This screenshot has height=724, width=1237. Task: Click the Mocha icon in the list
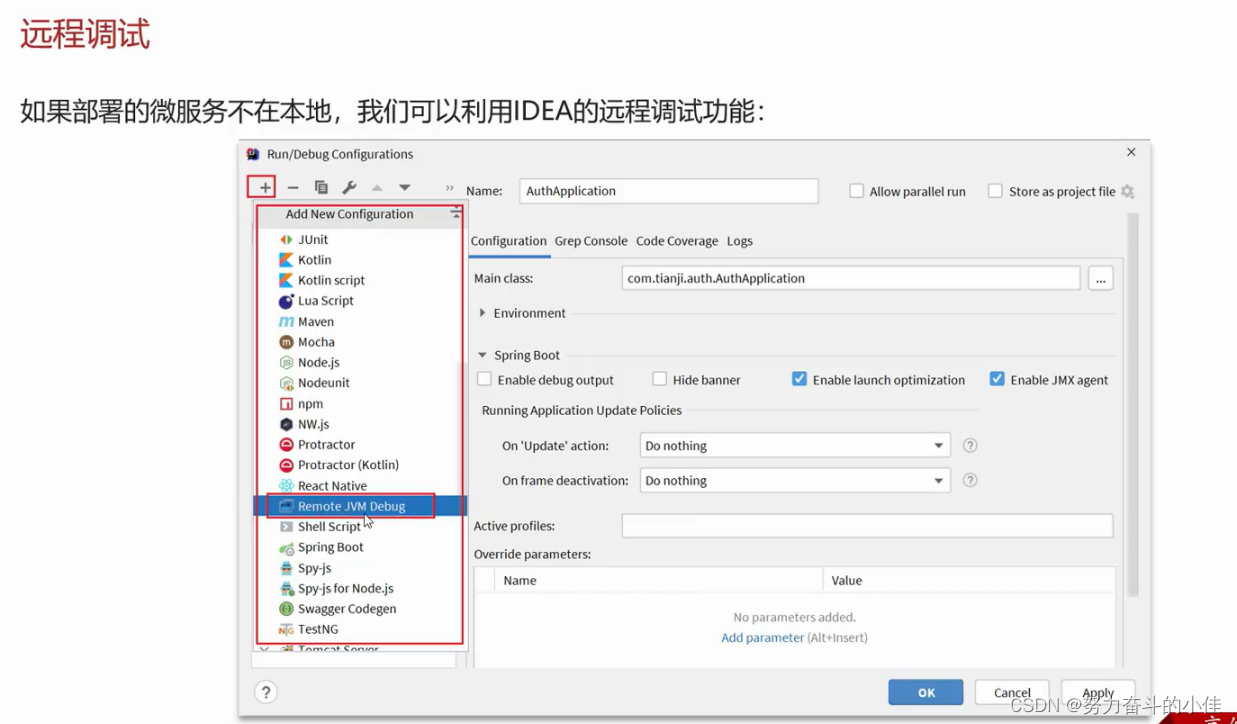pyautogui.click(x=286, y=342)
